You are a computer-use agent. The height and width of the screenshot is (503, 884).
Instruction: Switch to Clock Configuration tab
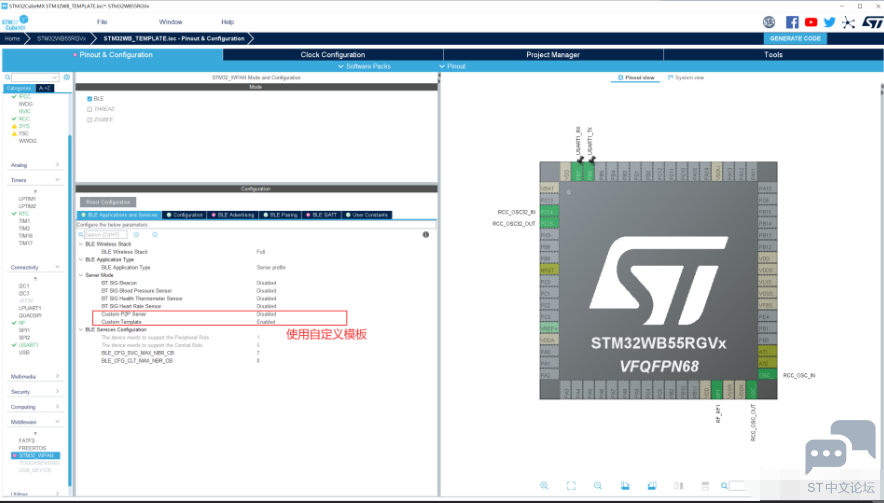[333, 55]
